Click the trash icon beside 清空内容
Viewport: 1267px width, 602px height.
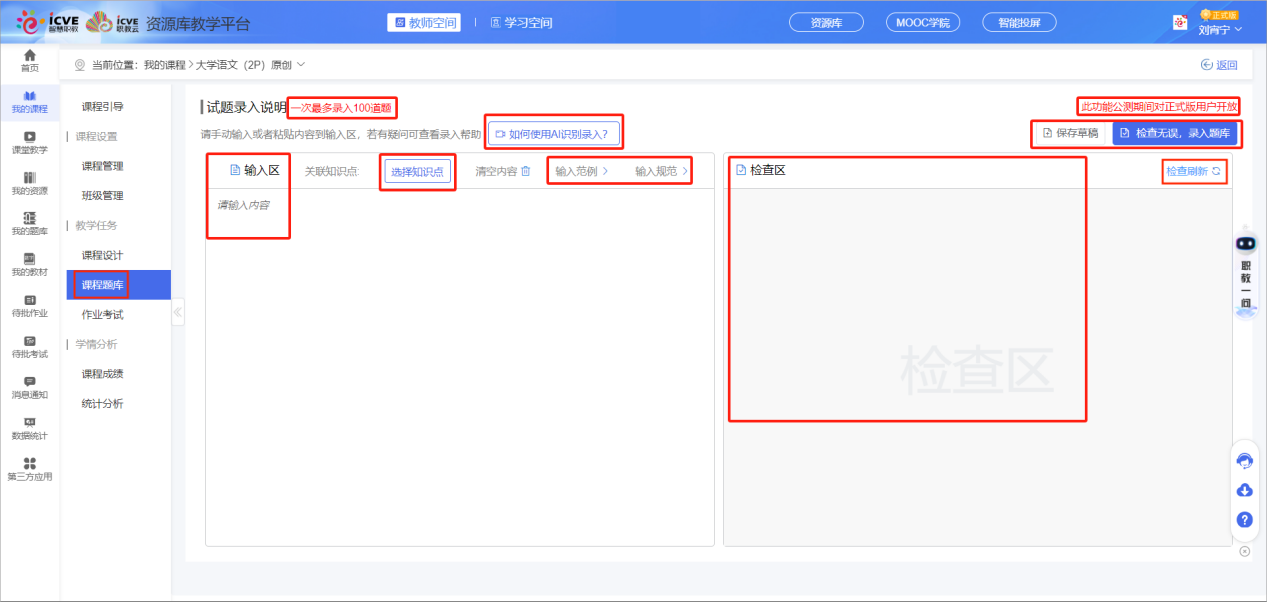point(526,171)
